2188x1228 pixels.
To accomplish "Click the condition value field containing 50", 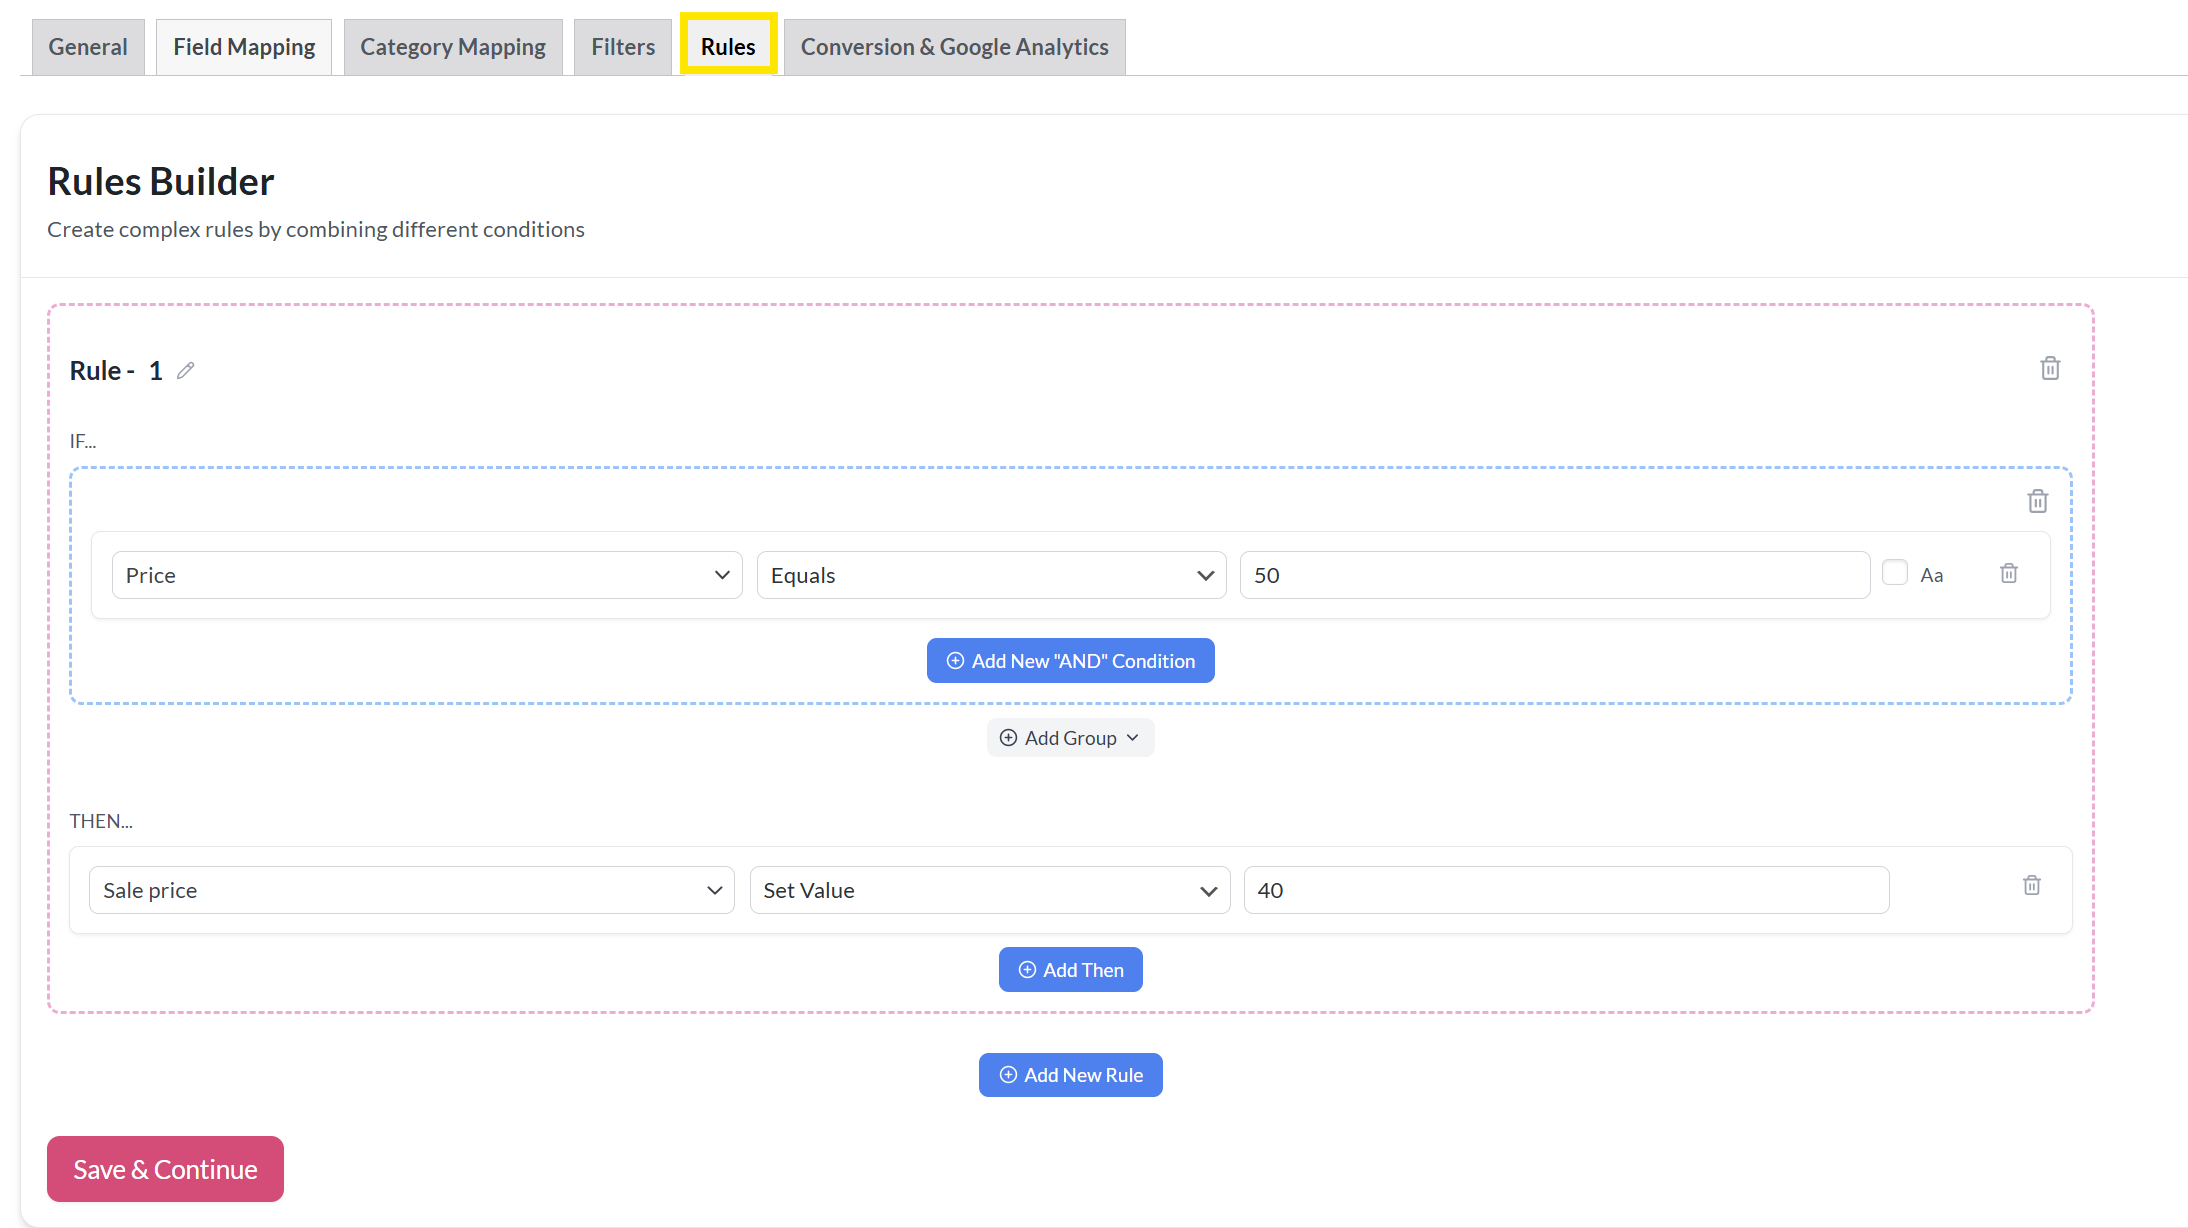I will click(x=1554, y=575).
